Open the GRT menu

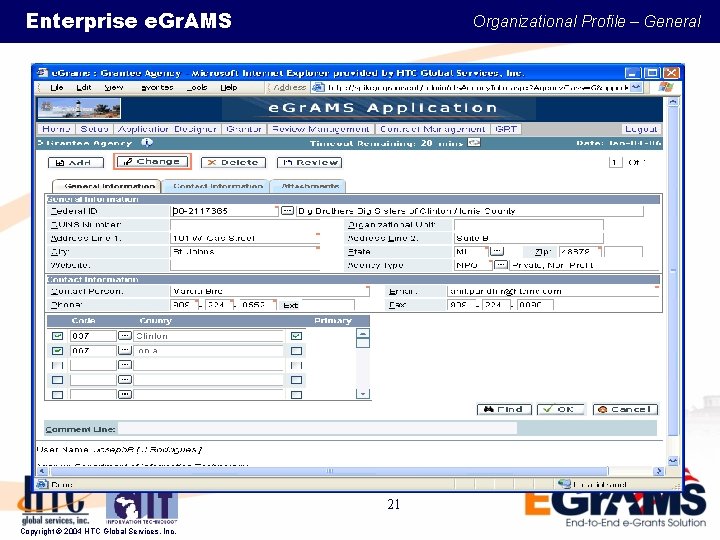point(506,129)
